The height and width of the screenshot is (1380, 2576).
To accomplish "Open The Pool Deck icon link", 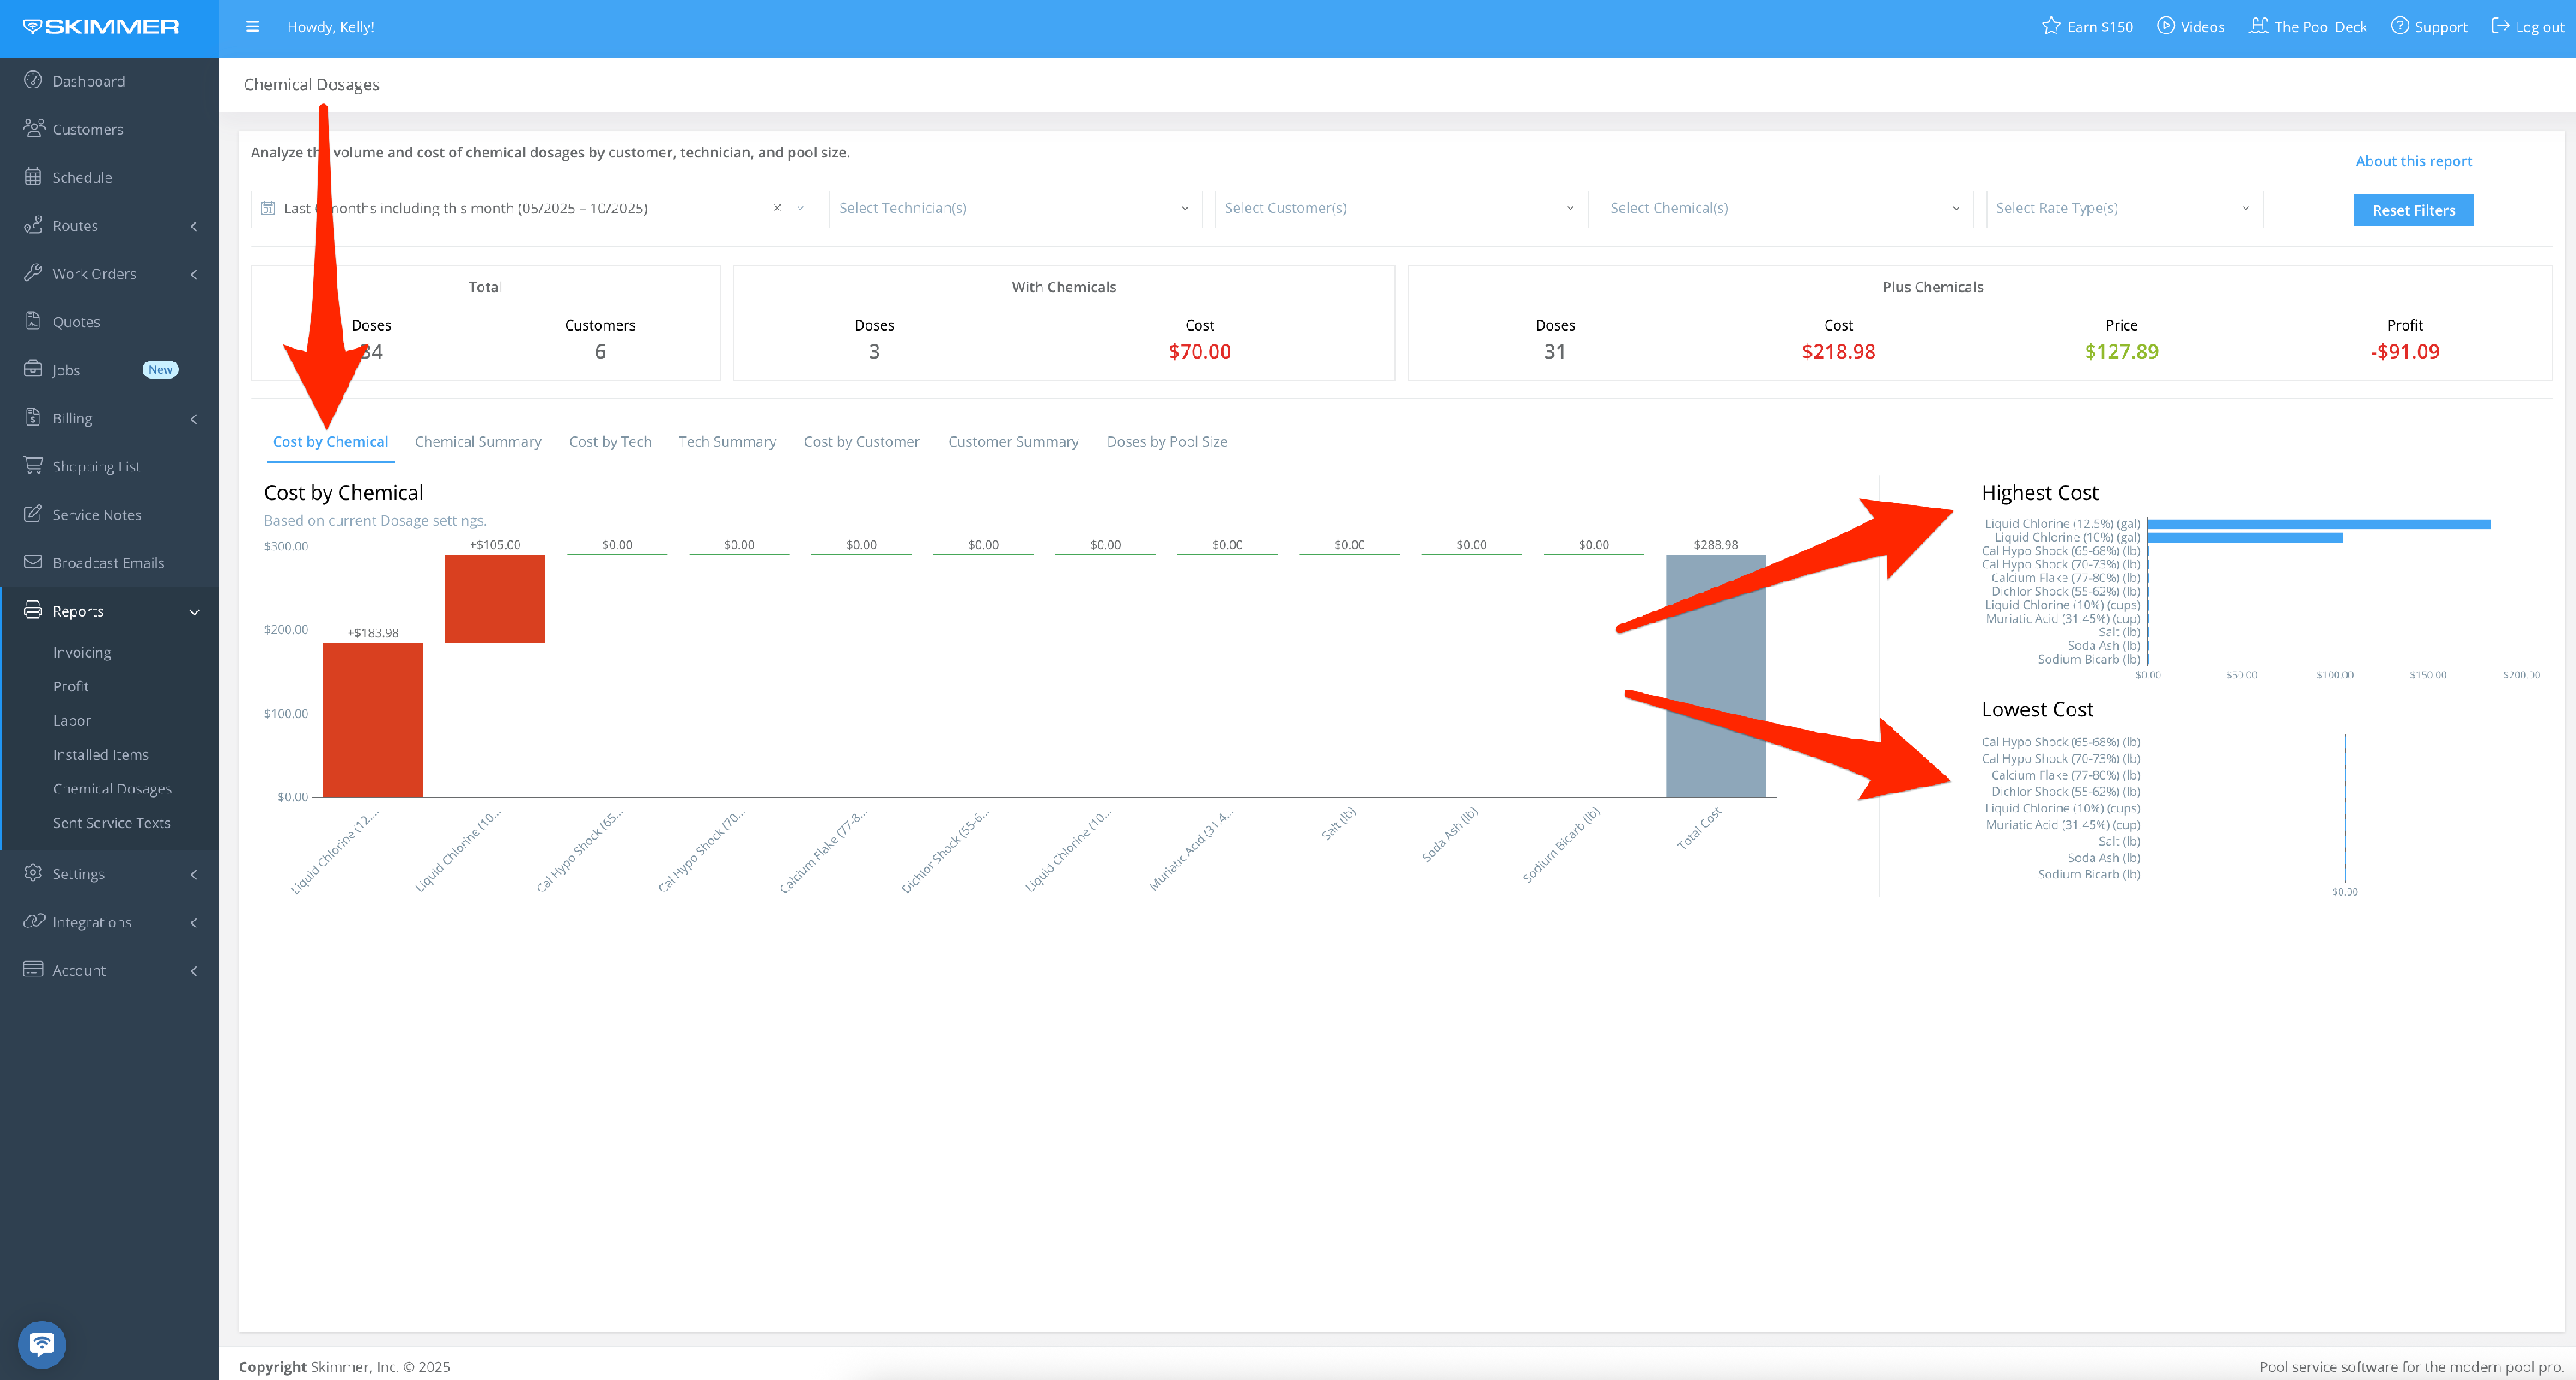I will (x=2258, y=27).
